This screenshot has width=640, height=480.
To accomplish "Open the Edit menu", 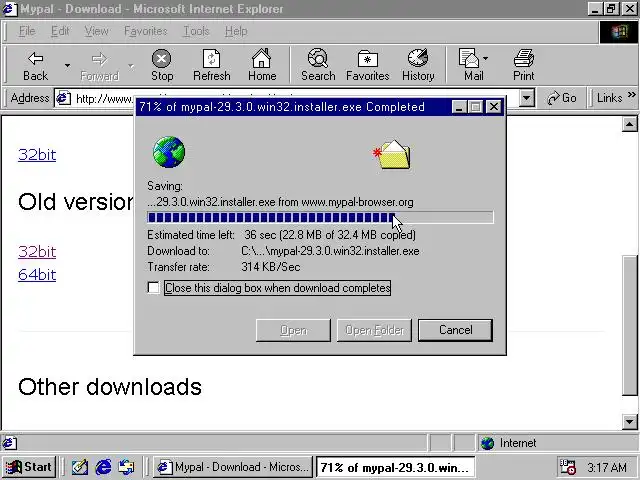I will [60, 31].
